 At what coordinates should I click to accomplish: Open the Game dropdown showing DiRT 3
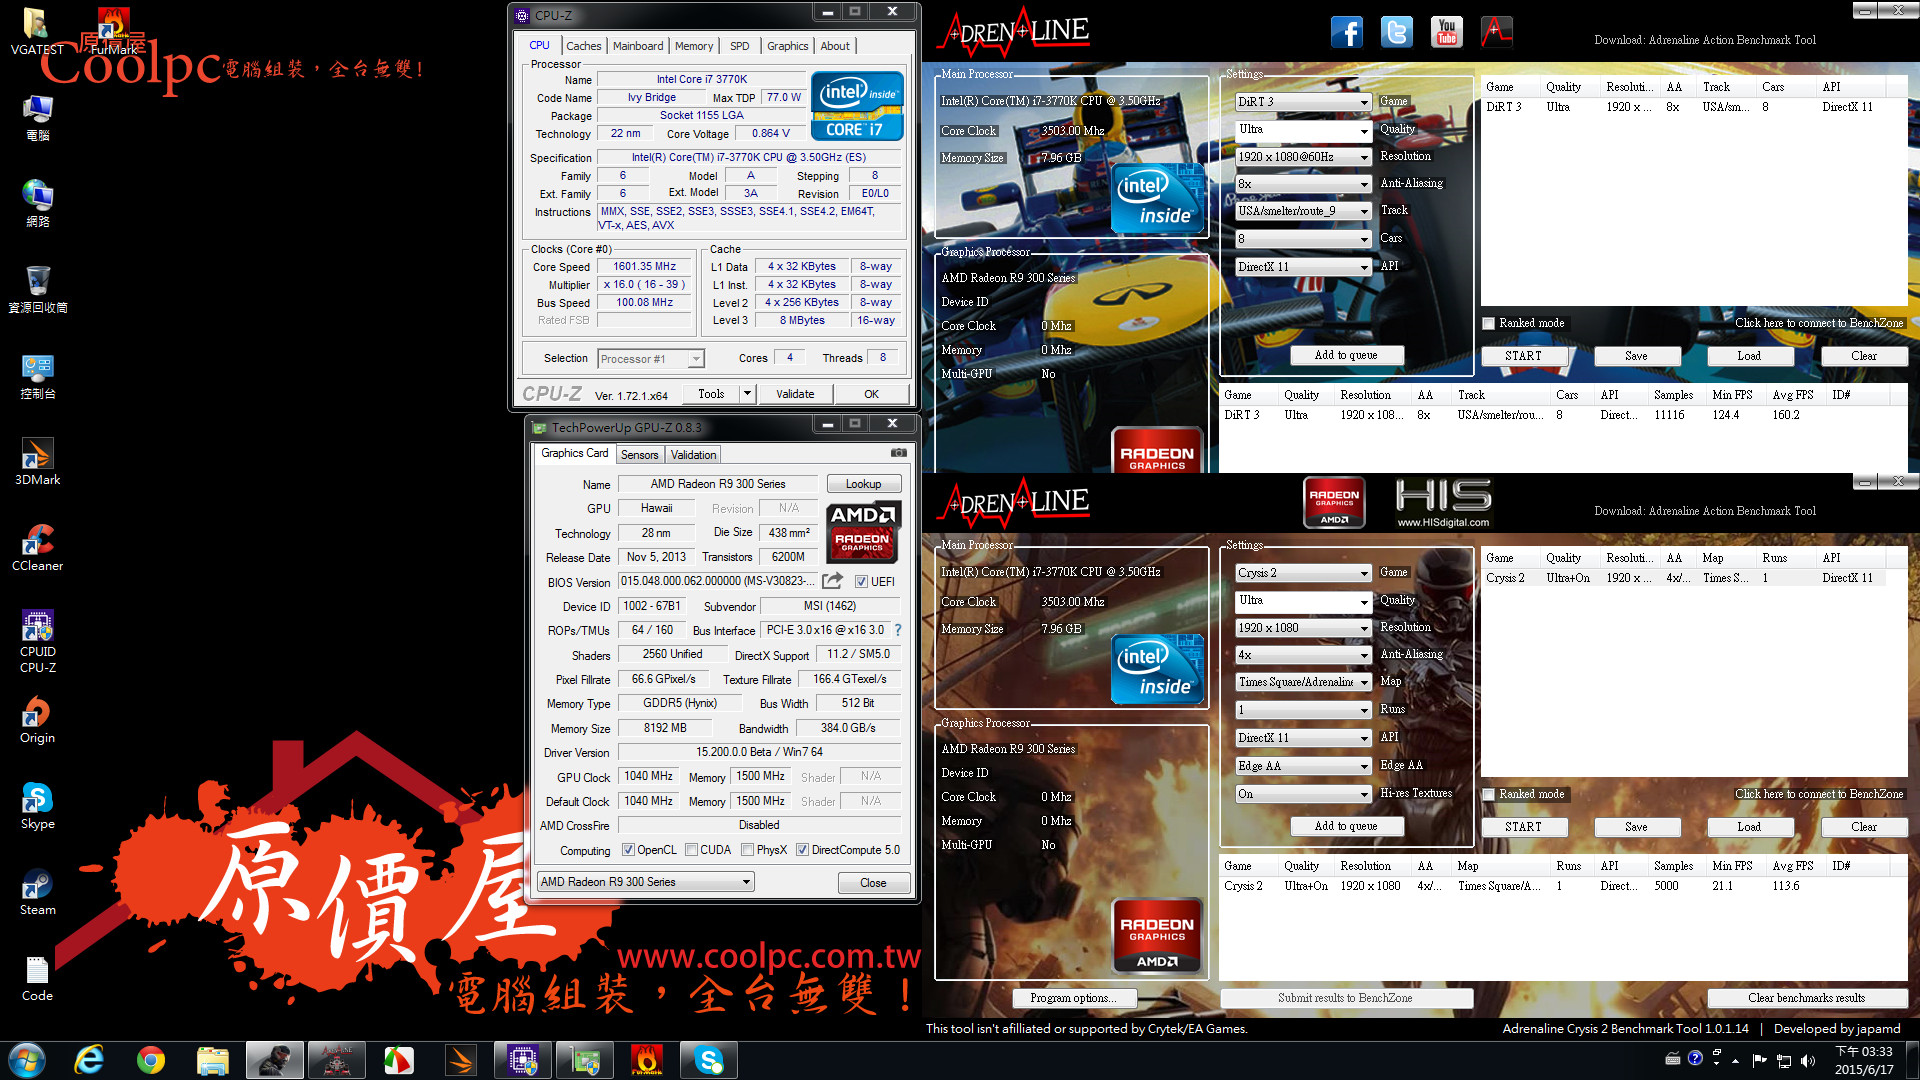point(1303,102)
